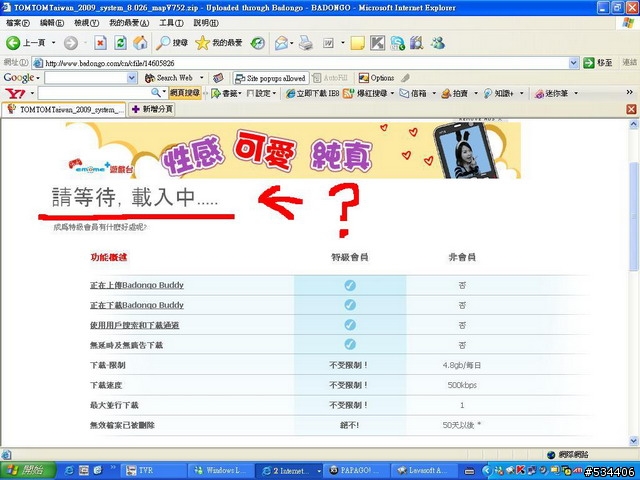Stop loading the page

tap(100, 42)
